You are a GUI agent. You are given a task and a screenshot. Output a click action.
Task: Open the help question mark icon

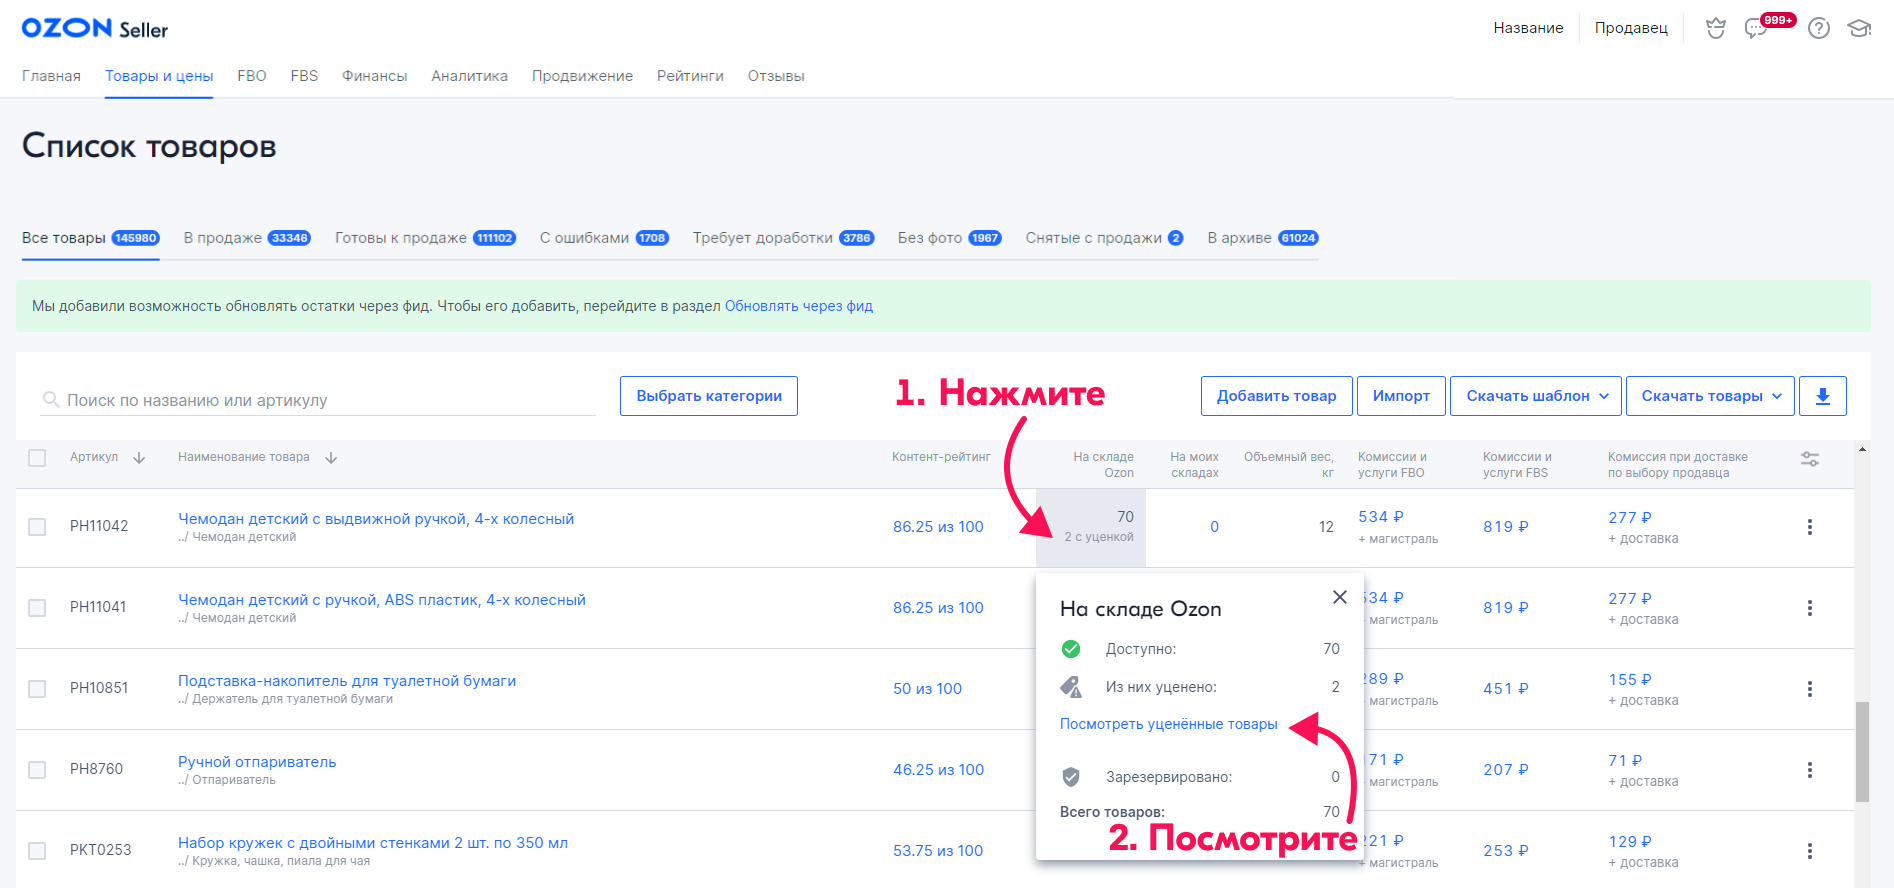(x=1819, y=28)
